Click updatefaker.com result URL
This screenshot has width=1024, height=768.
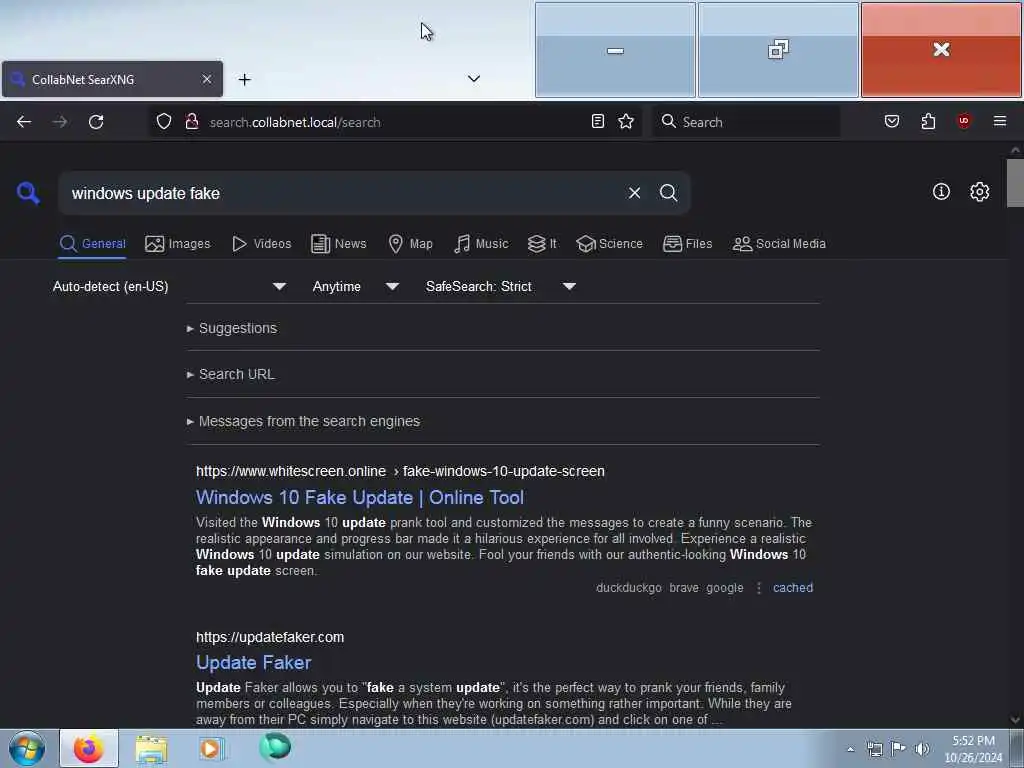click(x=270, y=637)
